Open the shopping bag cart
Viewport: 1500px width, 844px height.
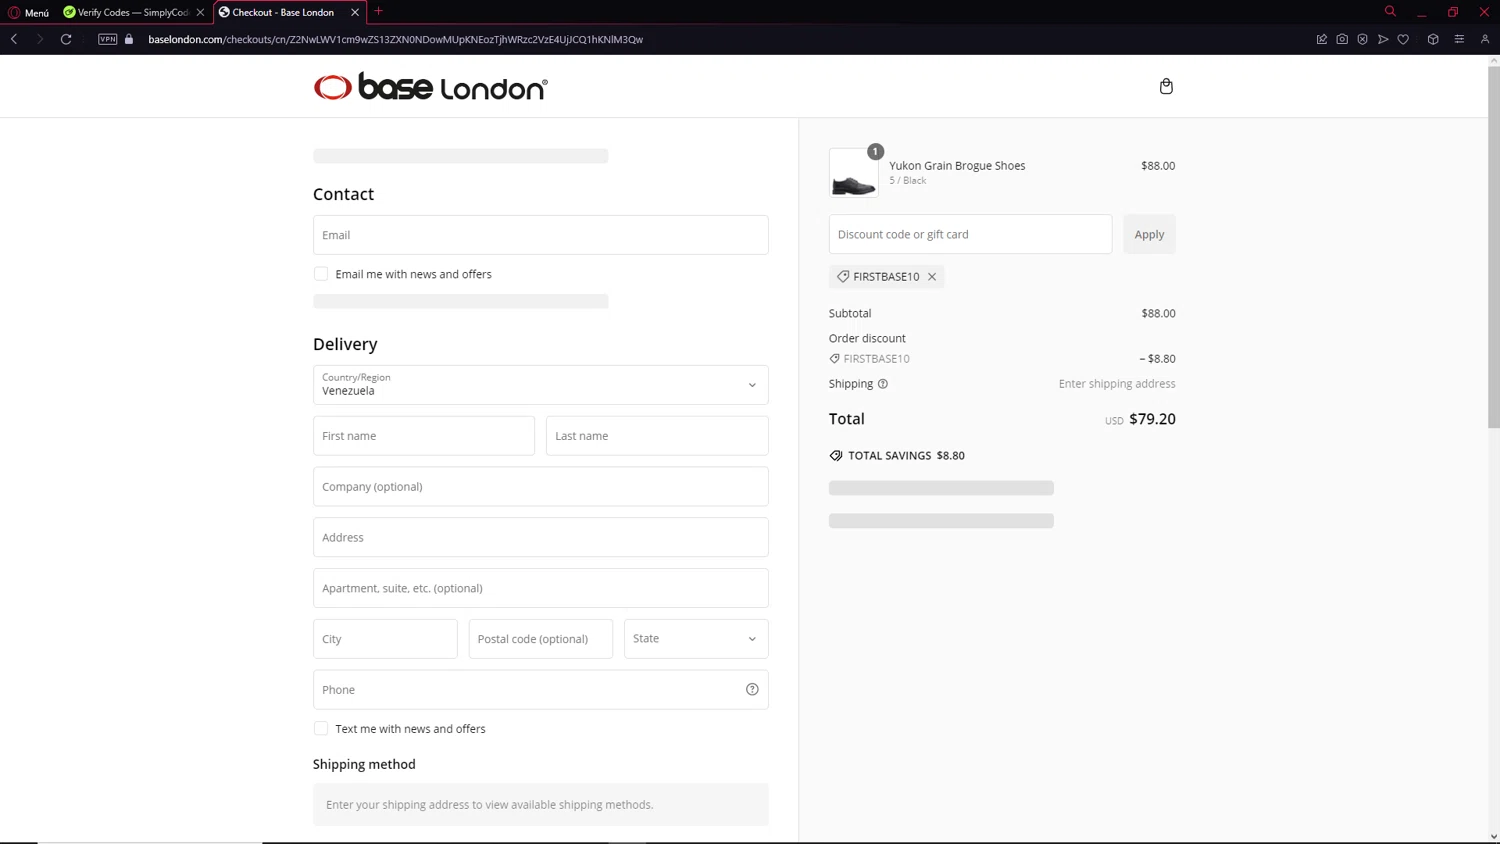click(x=1166, y=86)
